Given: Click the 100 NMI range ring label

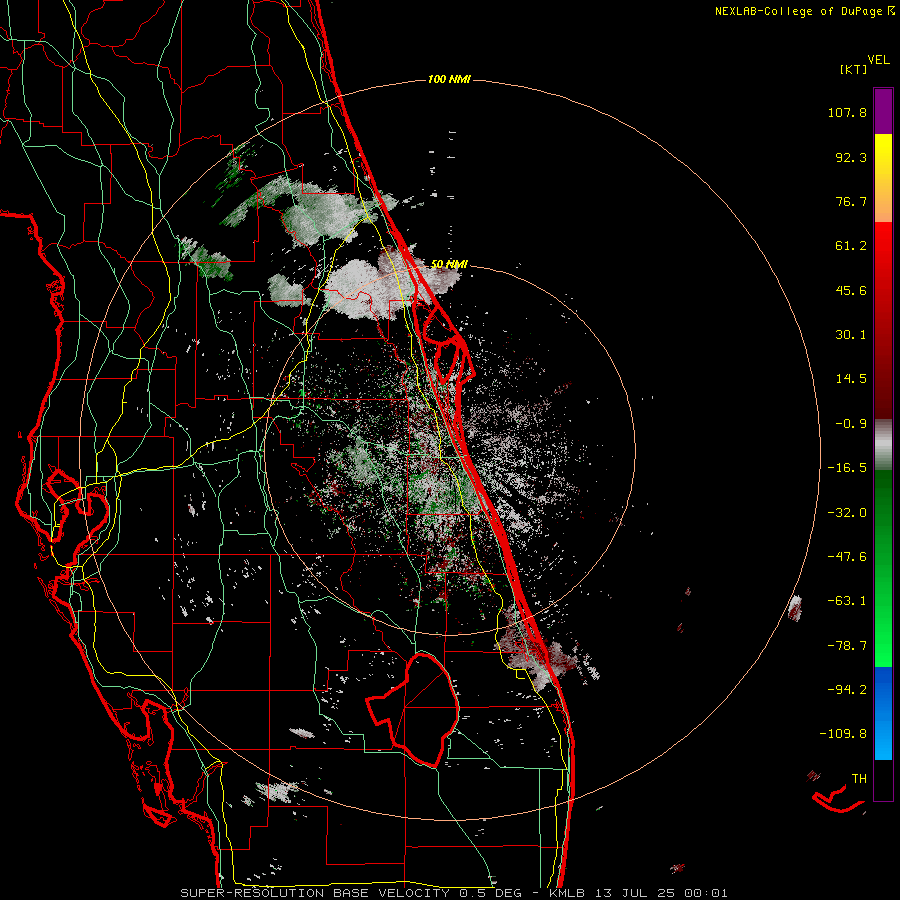Looking at the screenshot, I should pyautogui.click(x=449, y=79).
